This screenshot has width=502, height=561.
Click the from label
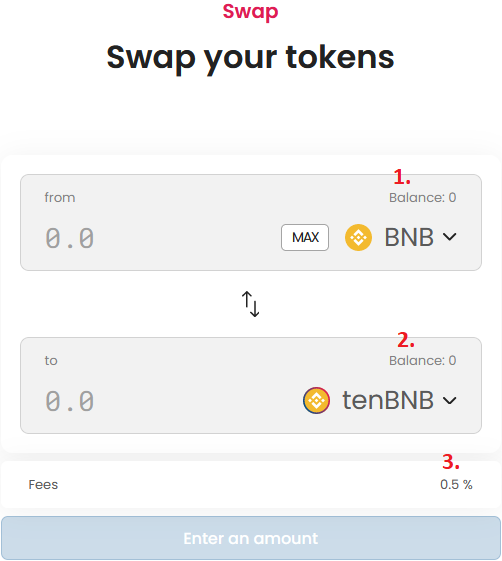click(x=60, y=197)
